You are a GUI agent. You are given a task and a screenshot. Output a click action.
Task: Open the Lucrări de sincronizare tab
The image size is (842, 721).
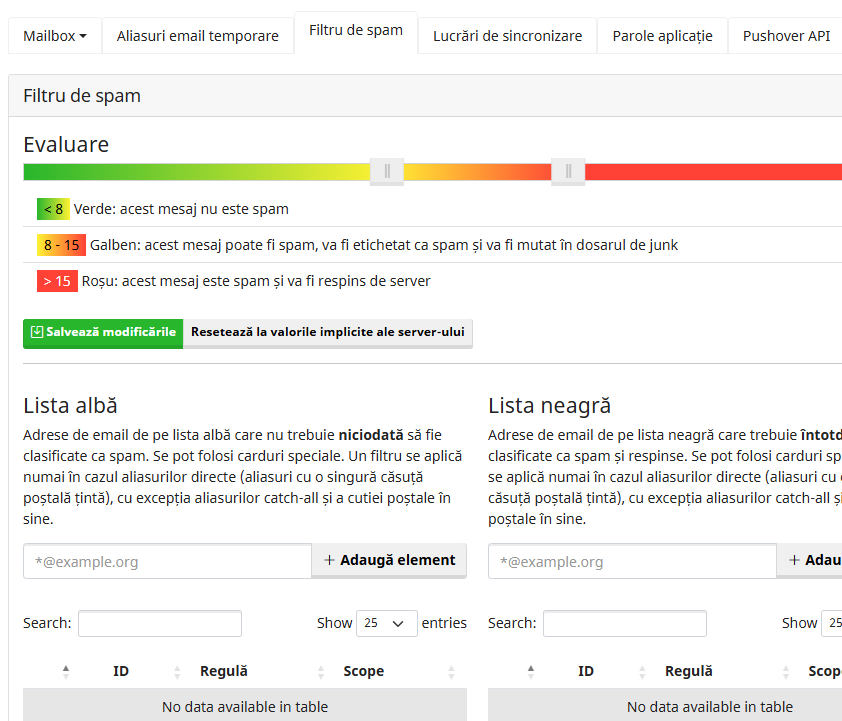coord(507,36)
